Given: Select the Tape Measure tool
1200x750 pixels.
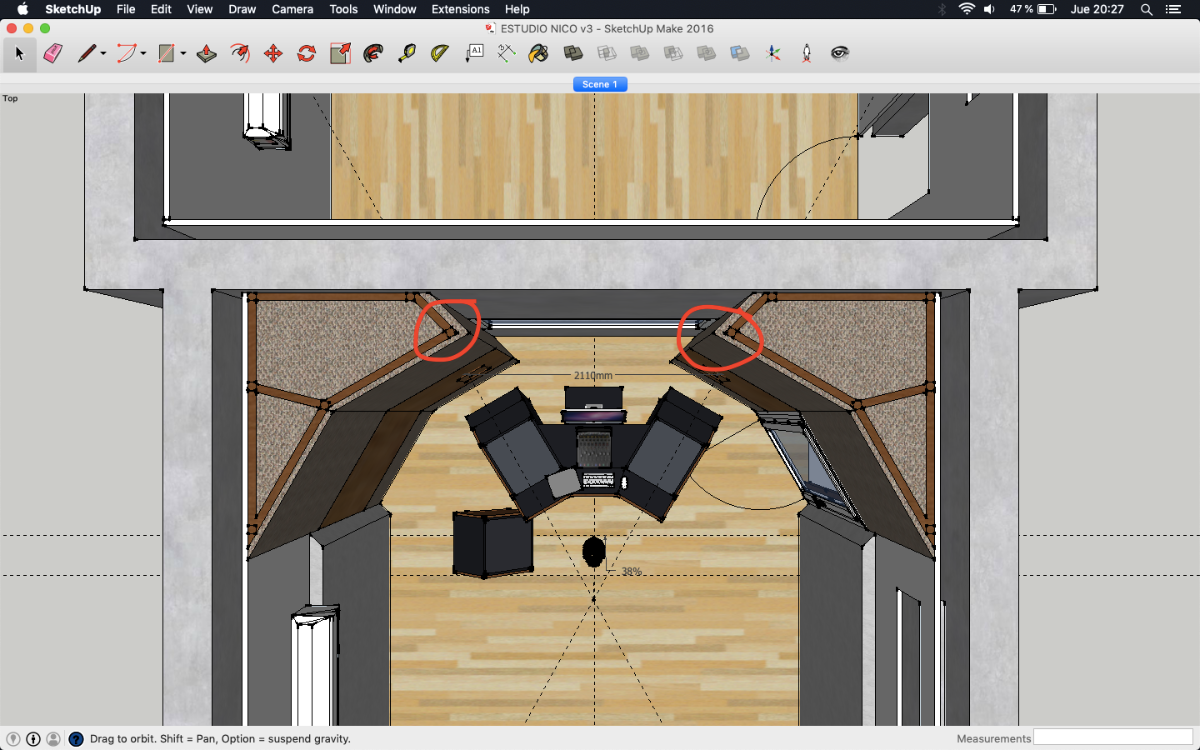Looking at the screenshot, I should point(407,53).
